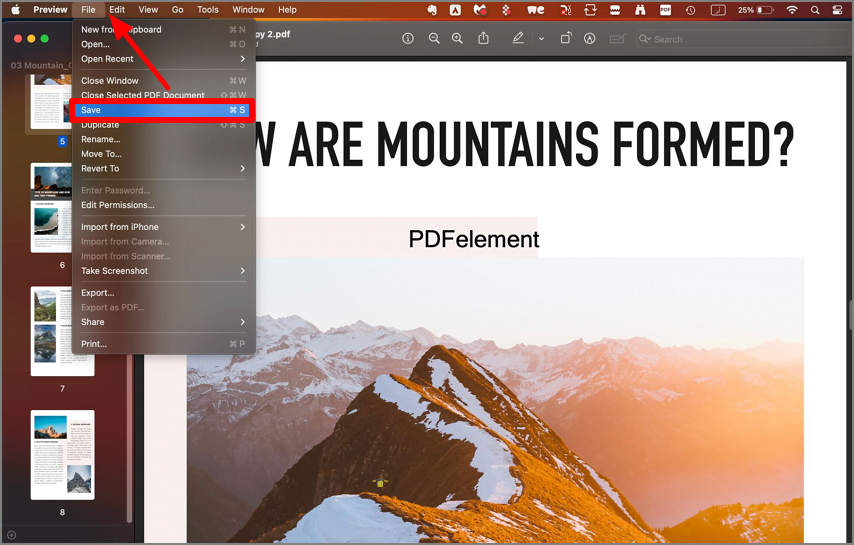
Task: Open the Evernote elephant menu bar icon
Action: click(x=432, y=10)
